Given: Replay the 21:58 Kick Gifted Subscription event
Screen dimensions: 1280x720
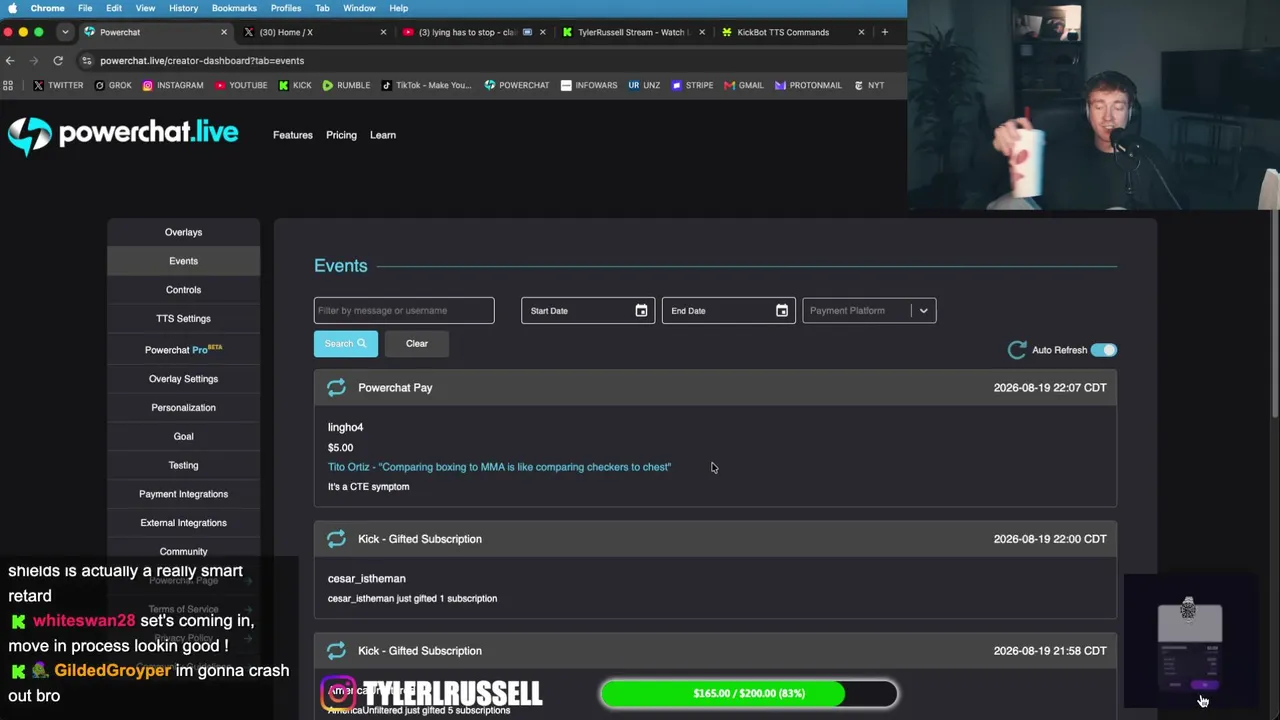Looking at the screenshot, I should coord(336,651).
